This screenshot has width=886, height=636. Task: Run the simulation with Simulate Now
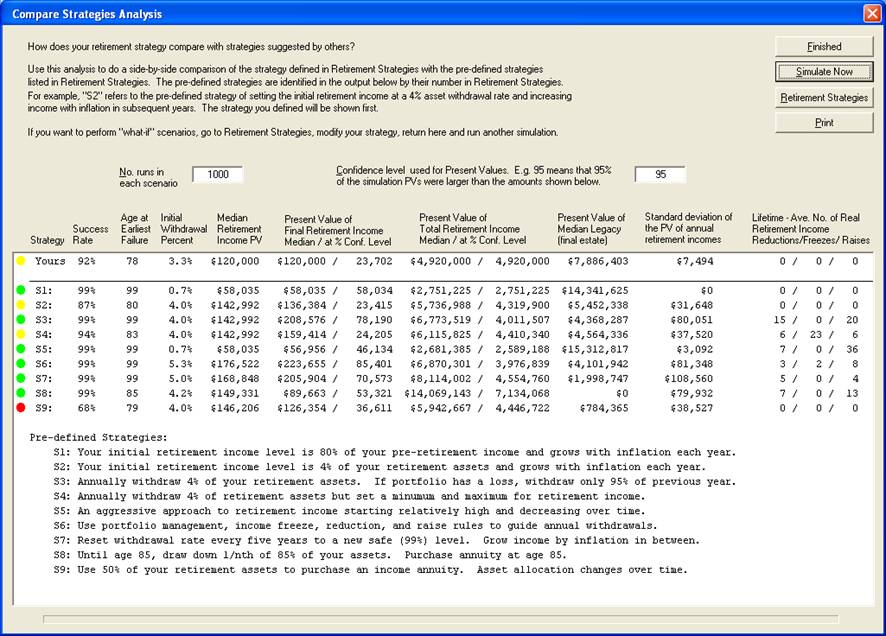point(824,72)
